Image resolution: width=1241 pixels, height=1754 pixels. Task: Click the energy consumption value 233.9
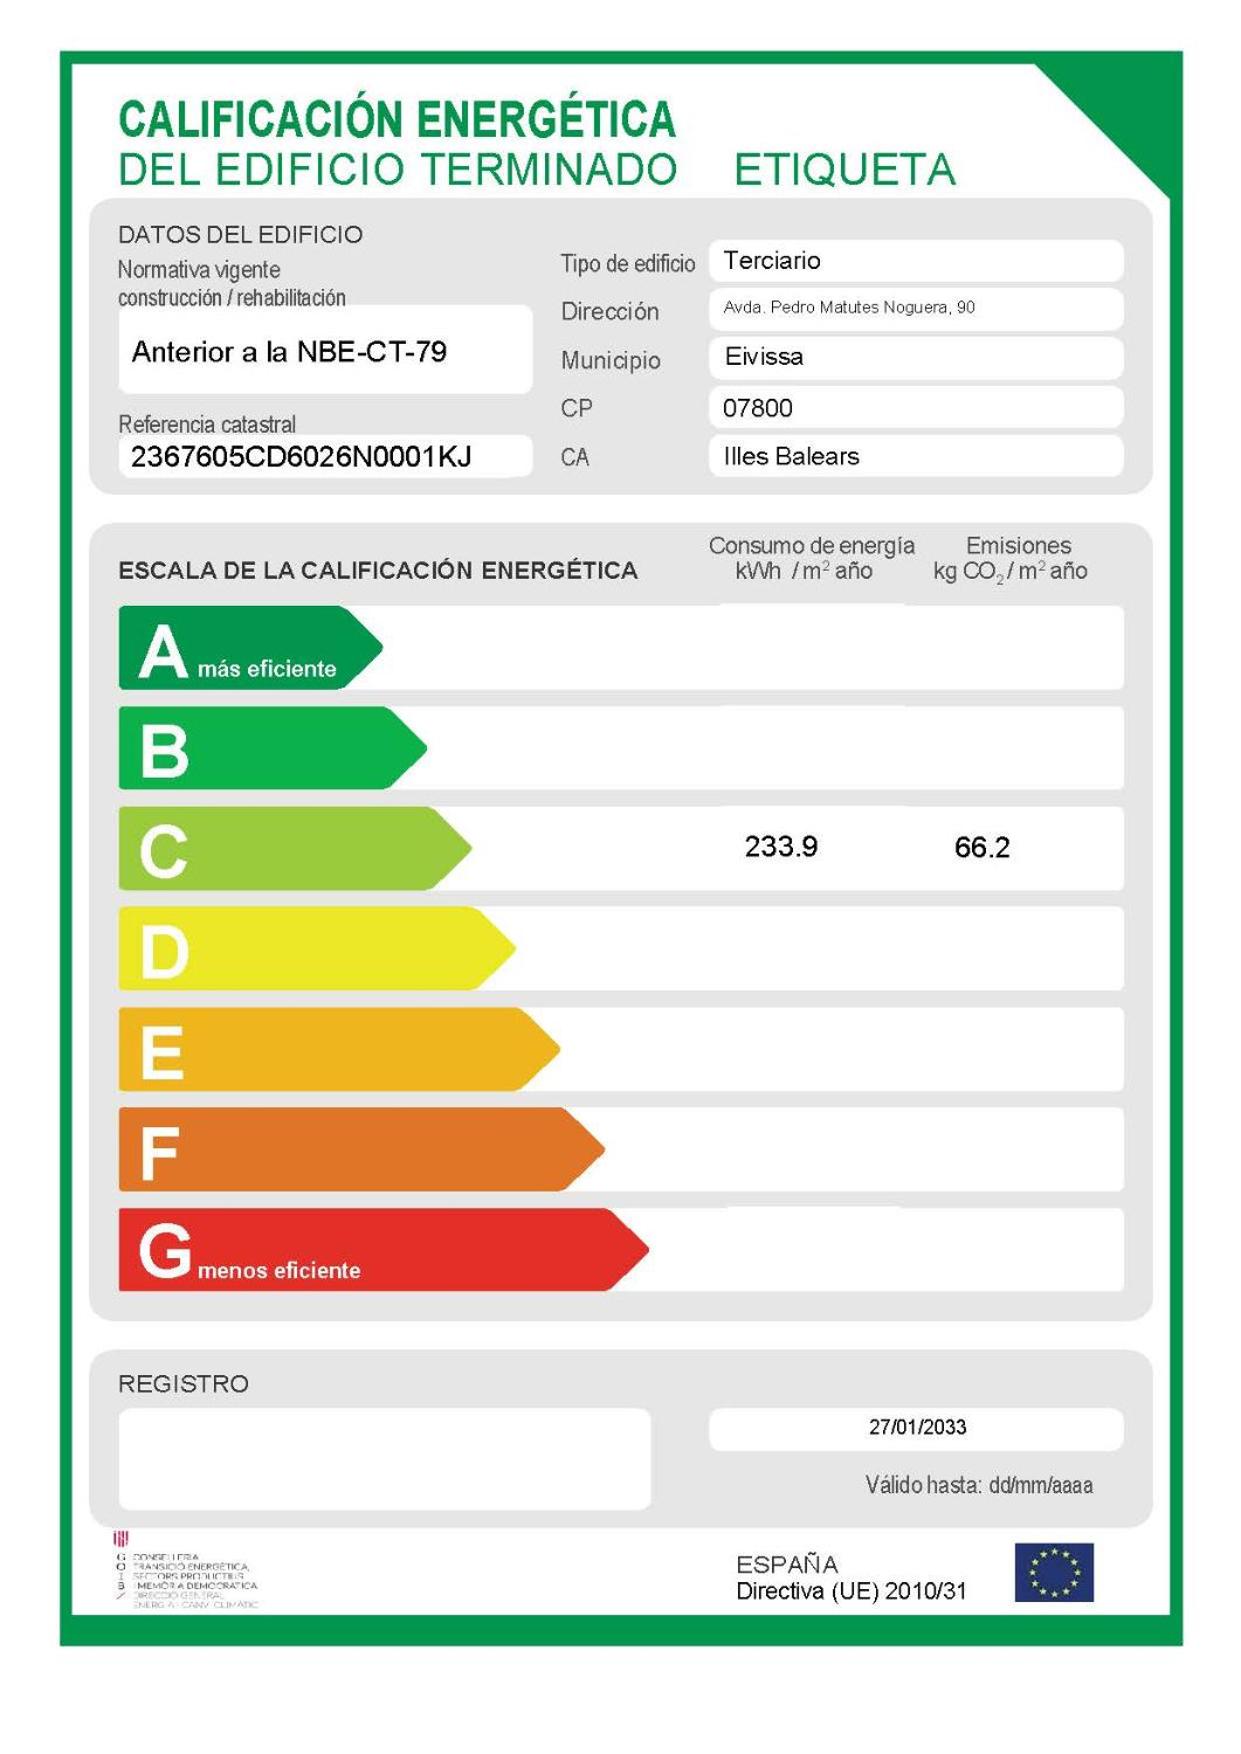(x=781, y=847)
